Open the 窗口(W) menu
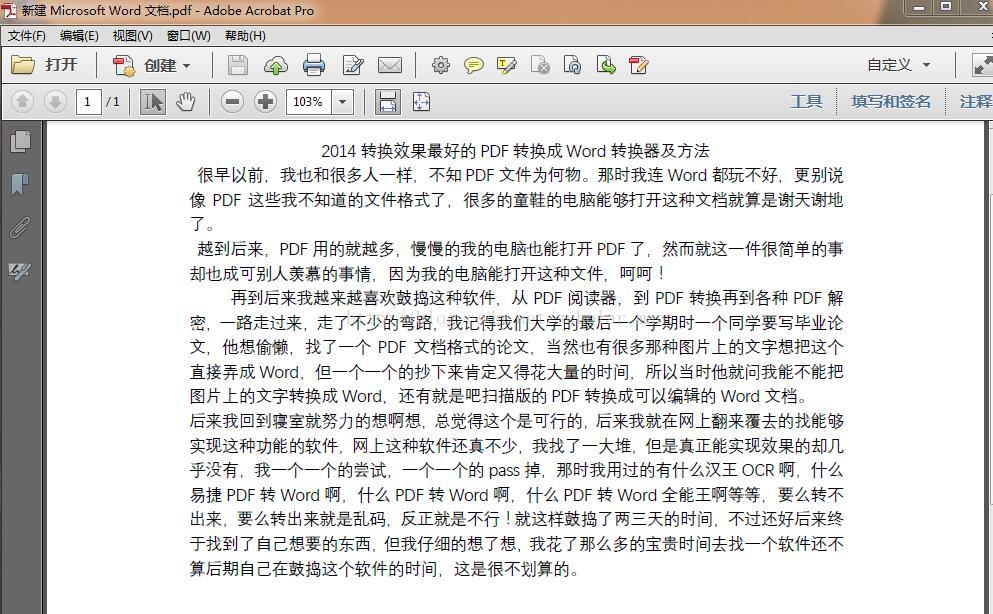The height and width of the screenshot is (614, 993). tap(189, 35)
